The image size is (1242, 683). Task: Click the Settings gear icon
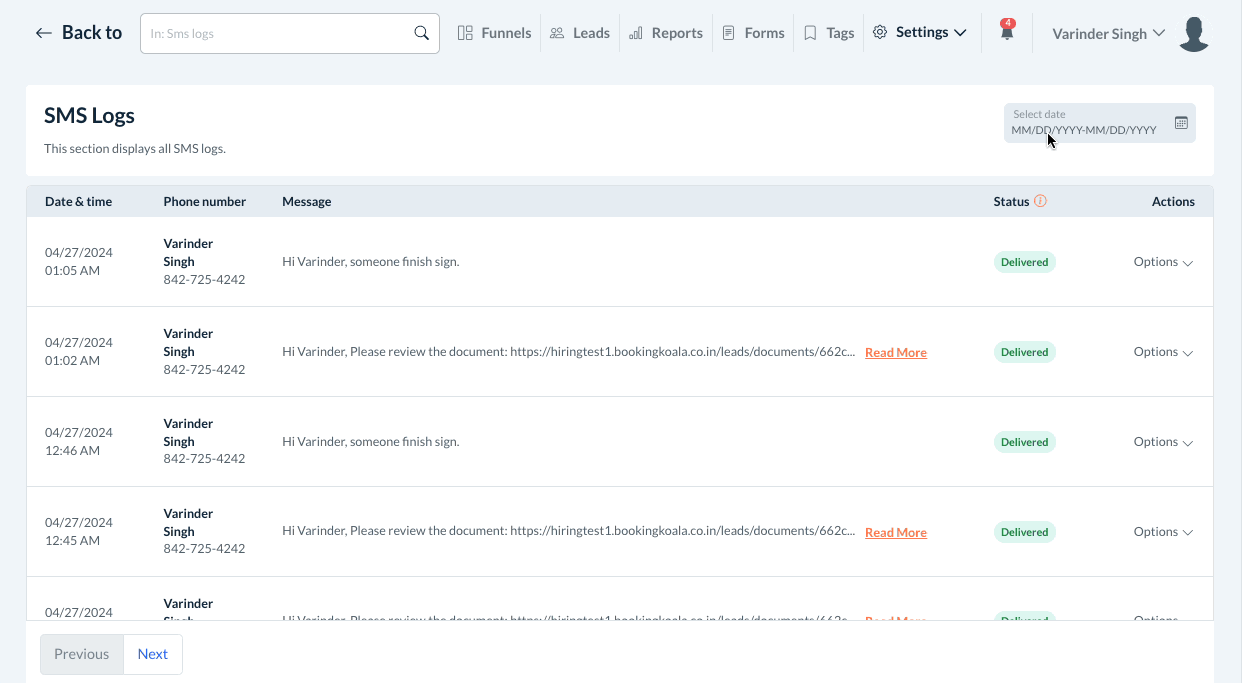tap(880, 33)
